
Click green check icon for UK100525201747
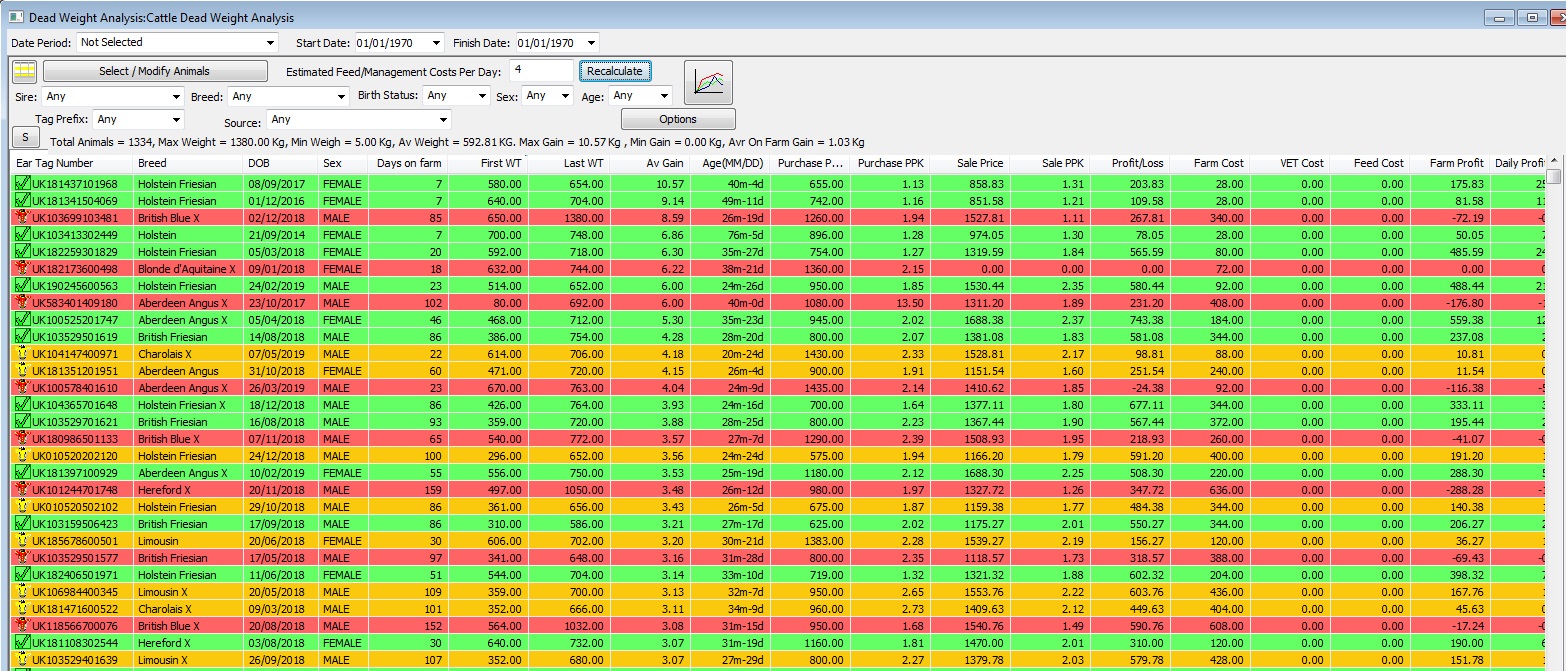coord(22,320)
